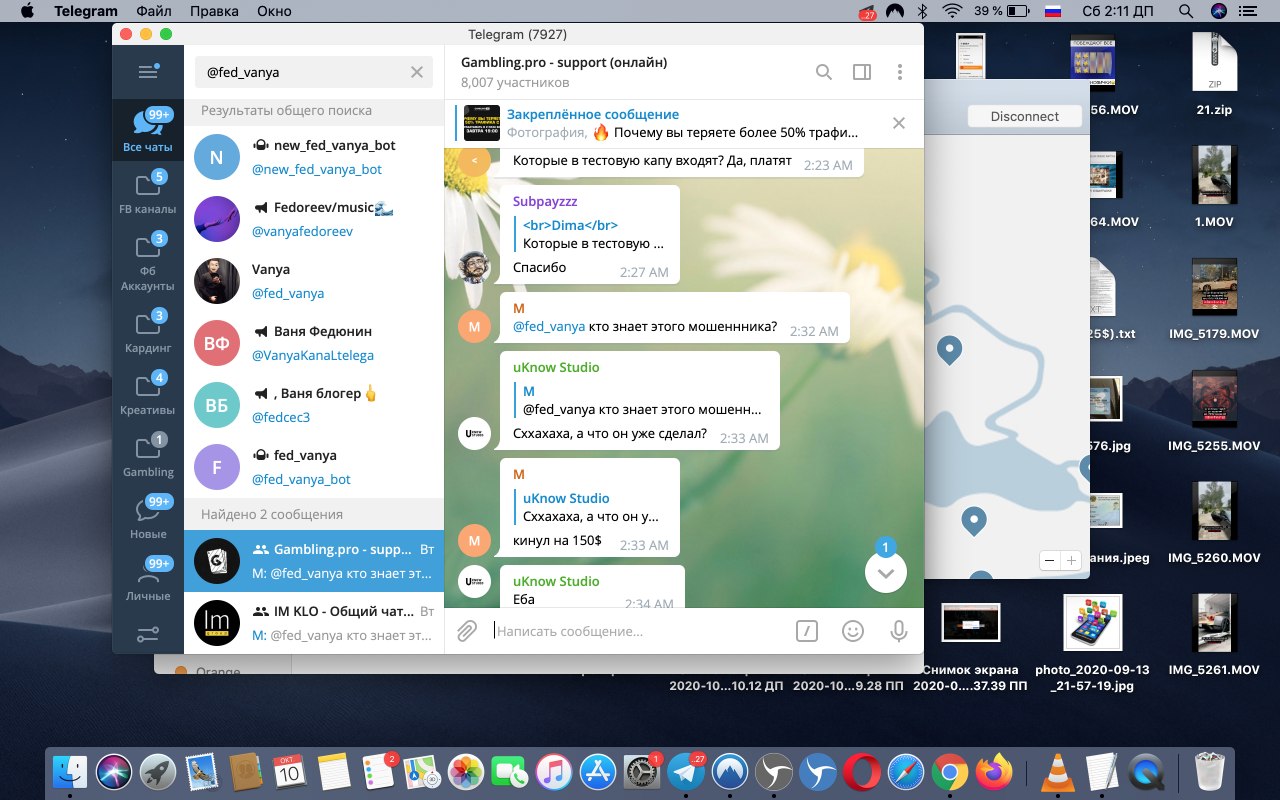Launch Siri from the Dock
Viewport: 1280px width, 800px height.
pyautogui.click(x=114, y=772)
